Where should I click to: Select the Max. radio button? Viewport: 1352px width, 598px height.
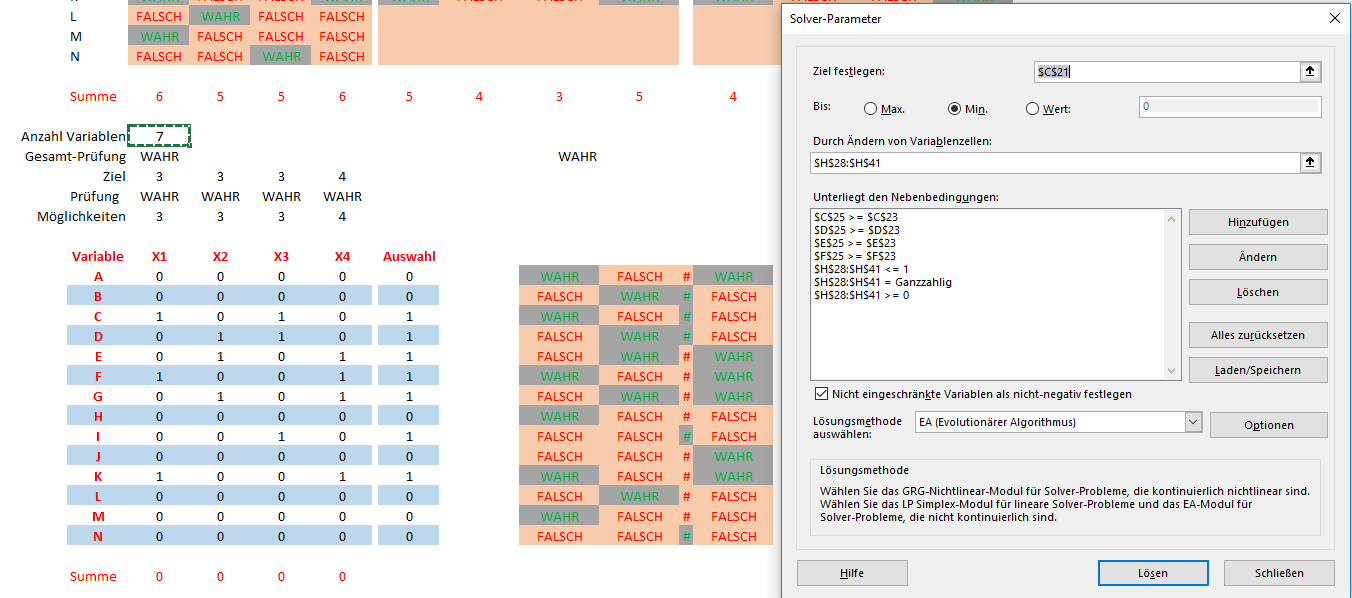click(870, 108)
